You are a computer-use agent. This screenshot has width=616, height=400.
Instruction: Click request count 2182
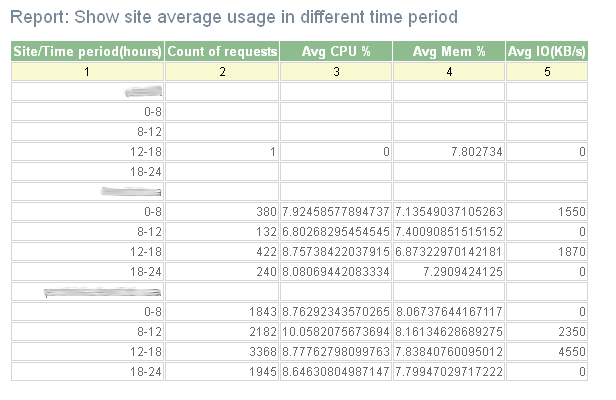pos(263,332)
